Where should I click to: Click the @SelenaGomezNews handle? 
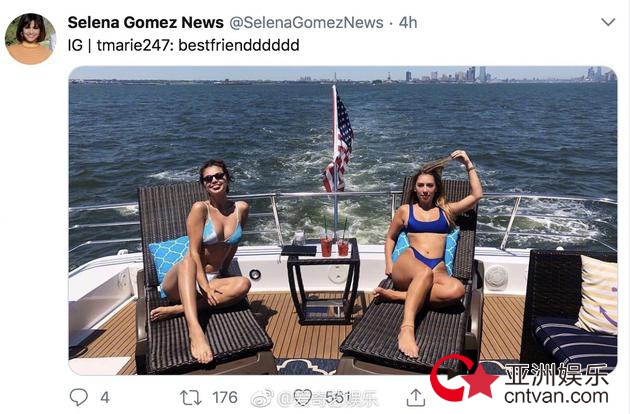(x=306, y=23)
